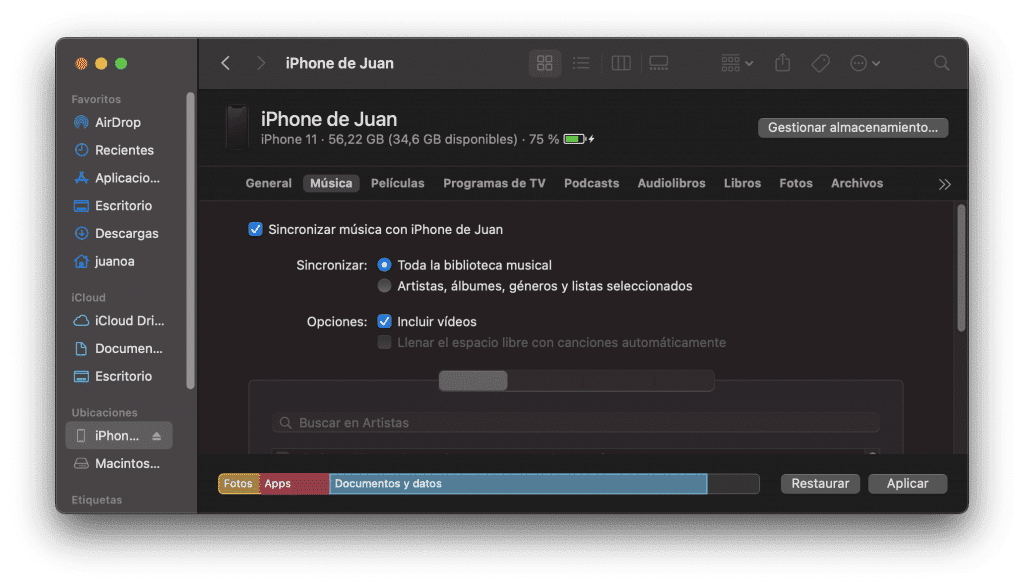This screenshot has height=587, width=1024.
Task: Select Toda la biblioteca musical option
Action: pyautogui.click(x=384, y=265)
